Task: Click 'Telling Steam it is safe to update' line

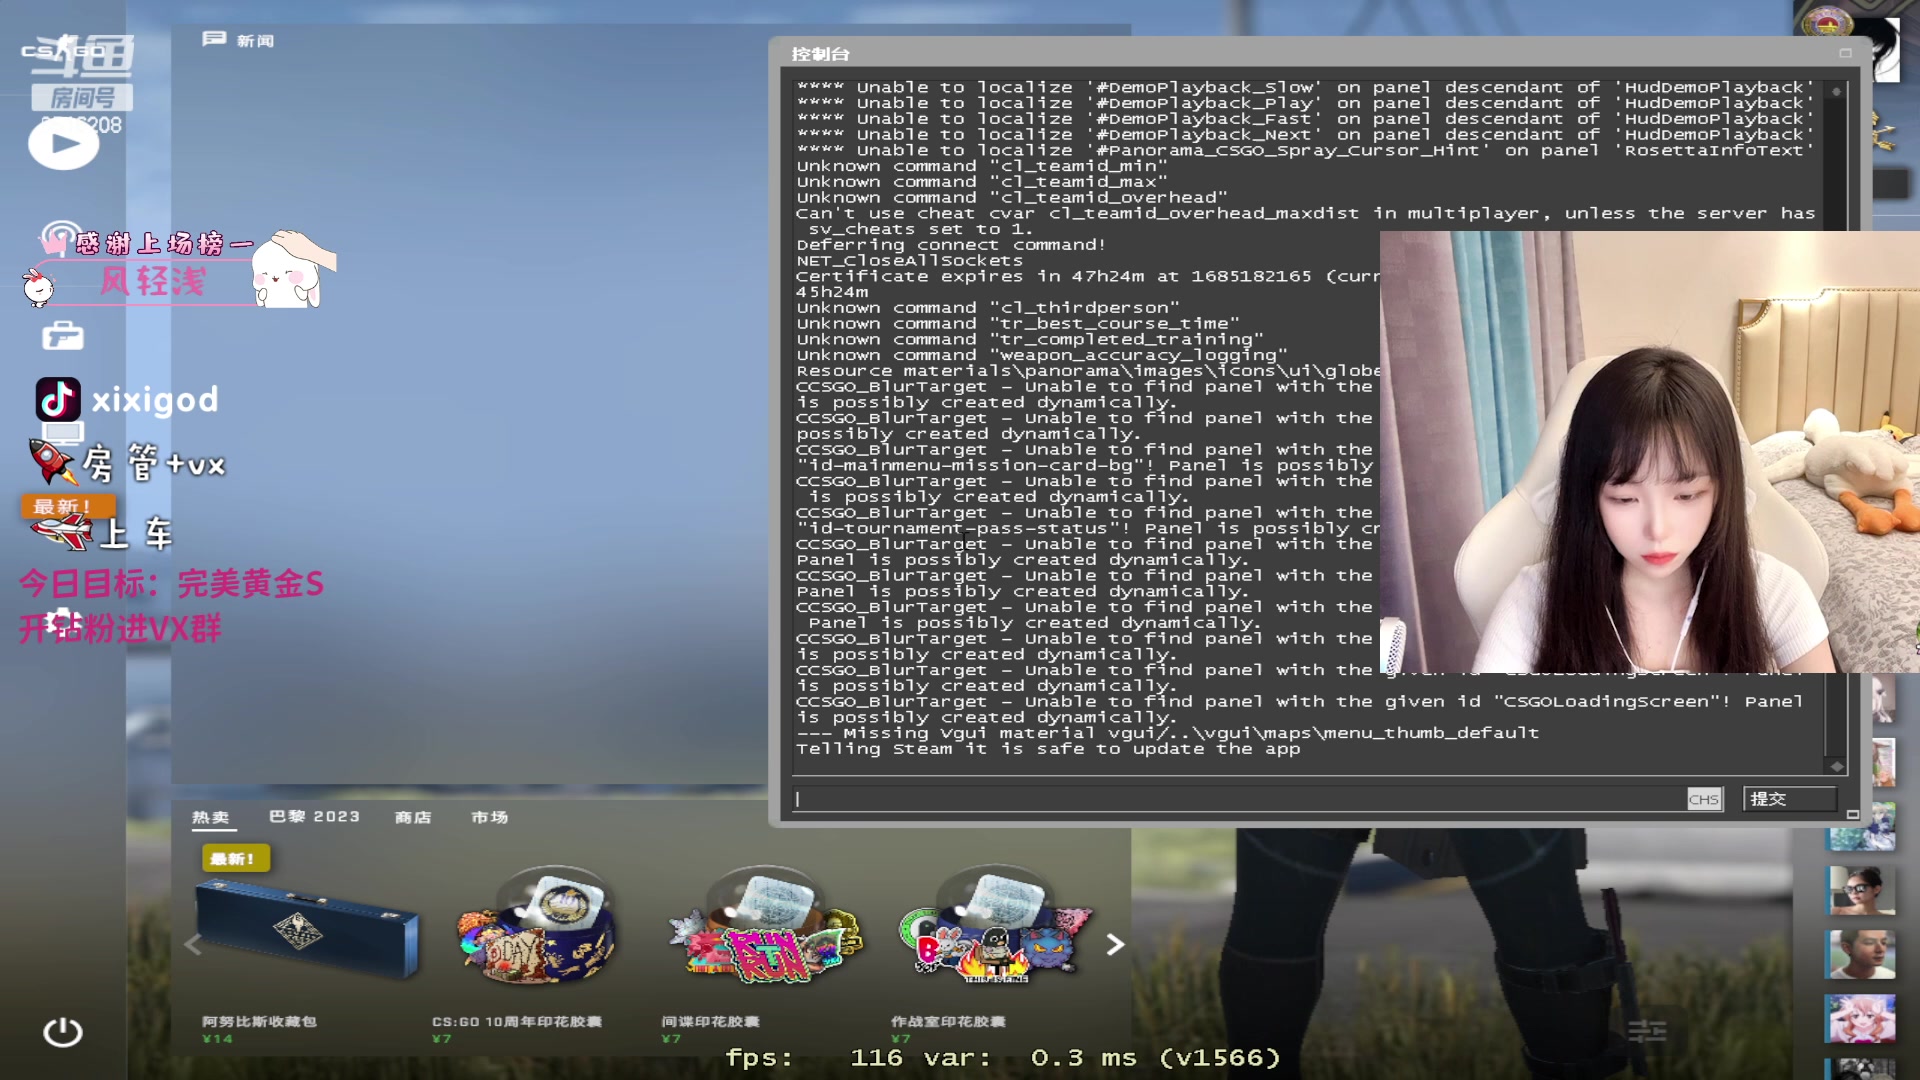Action: (x=1048, y=749)
